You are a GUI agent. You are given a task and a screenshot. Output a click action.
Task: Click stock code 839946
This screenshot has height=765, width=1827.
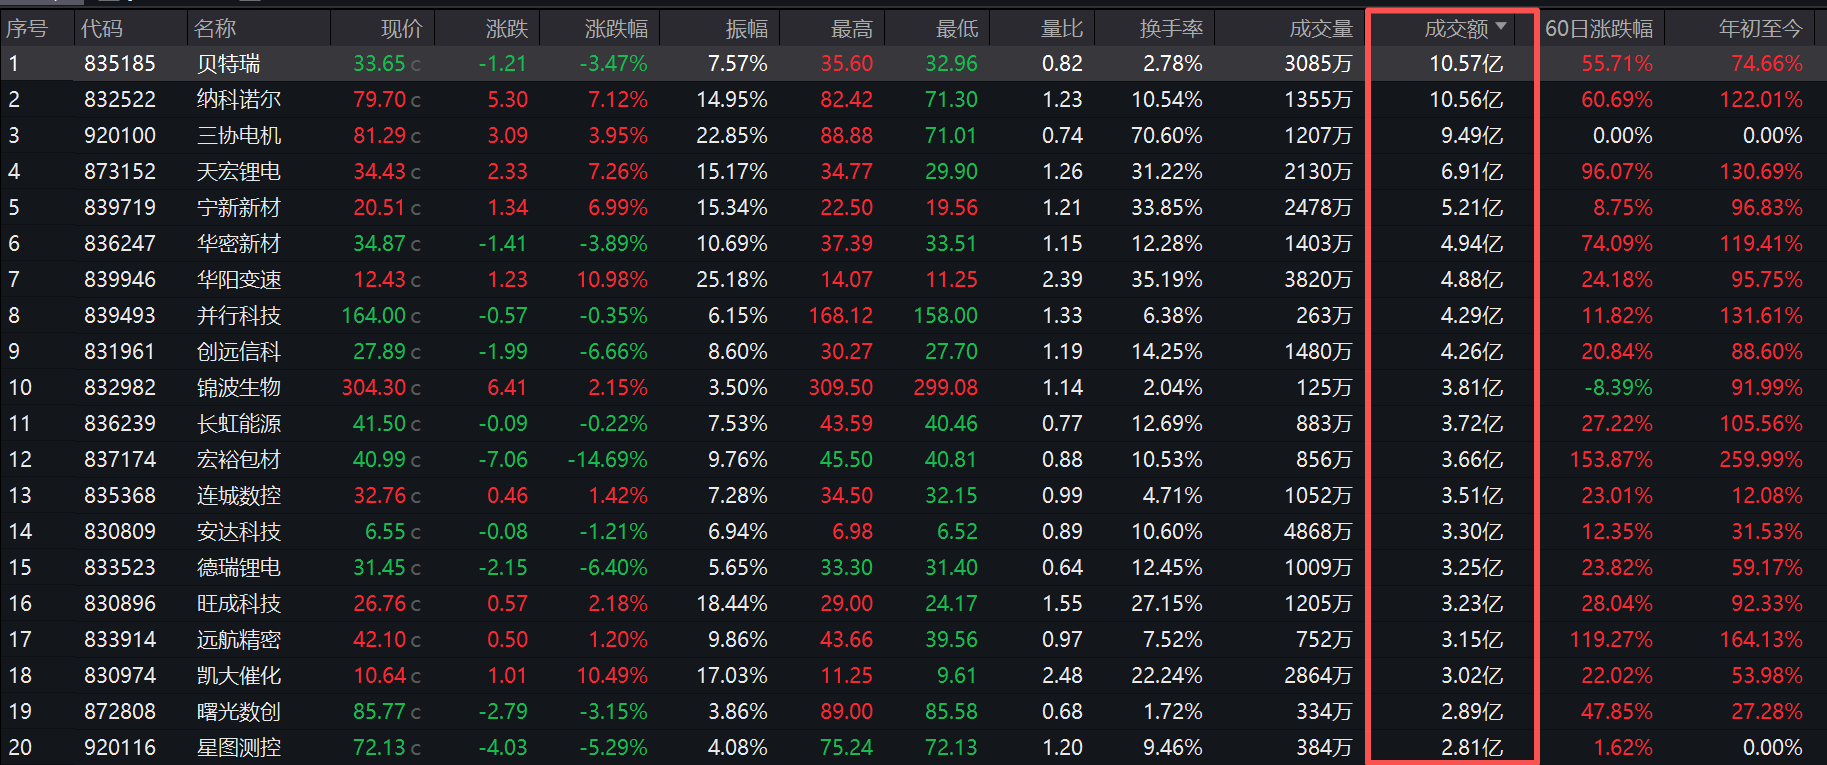tap(120, 280)
